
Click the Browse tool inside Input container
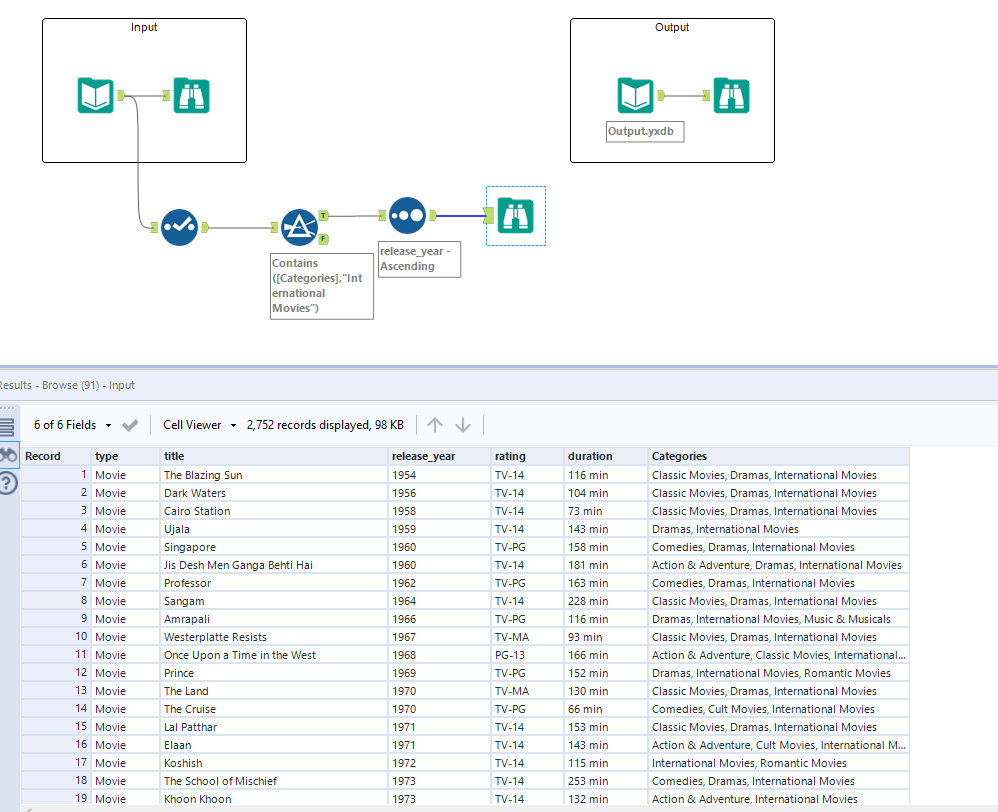[x=191, y=96]
